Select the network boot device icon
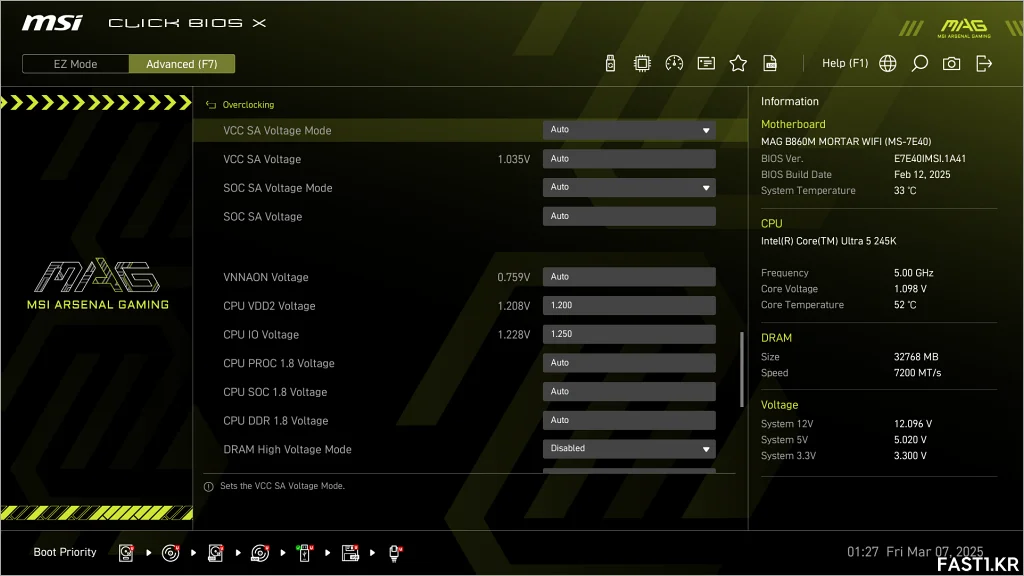 [x=394, y=552]
